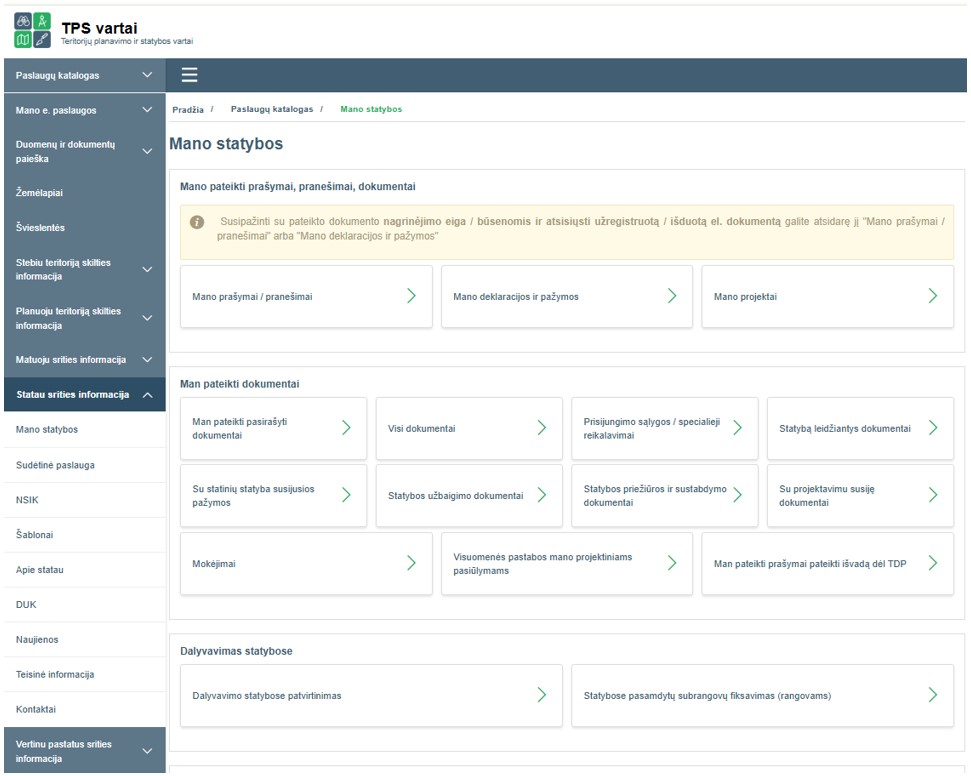Image resolution: width=971 pixels, height=776 pixels.
Task: Expand the Paslaugų katalogas sidebar section
Action: [x=147, y=75]
